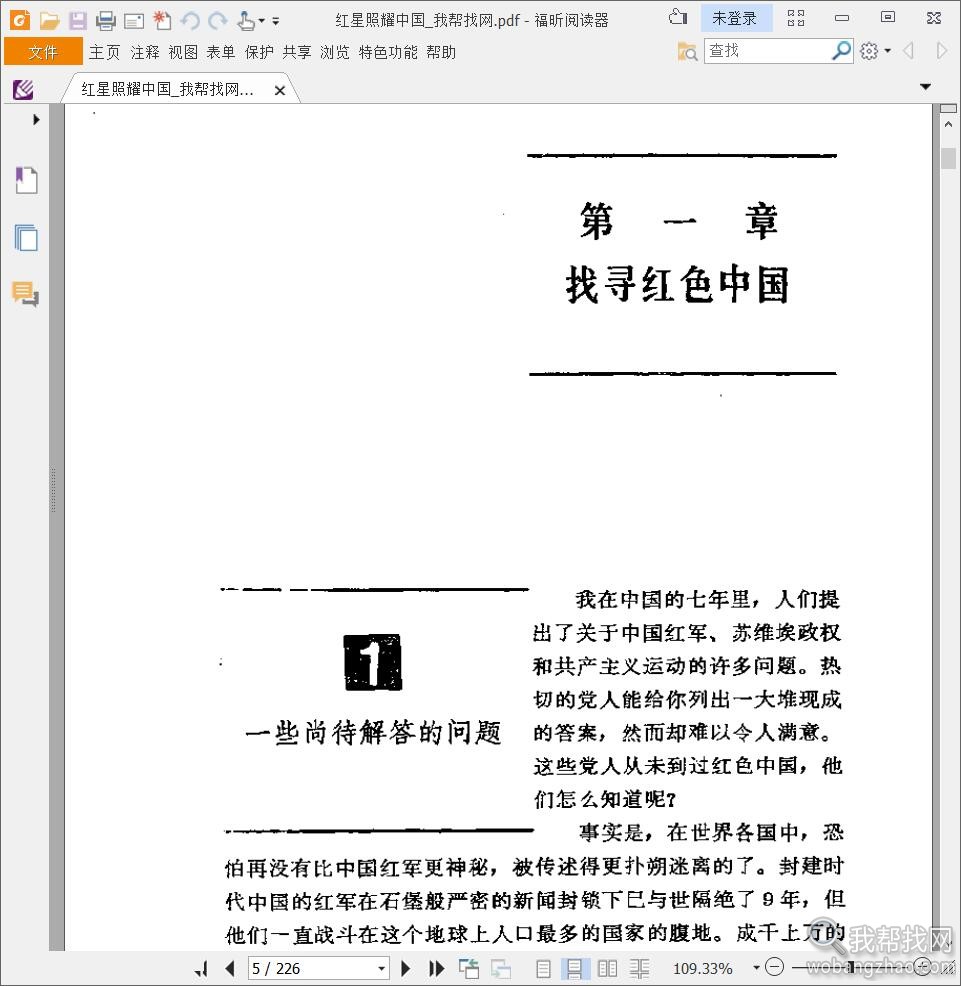This screenshot has height=986, width=961.
Task: Go to first page button
Action: tap(202, 968)
